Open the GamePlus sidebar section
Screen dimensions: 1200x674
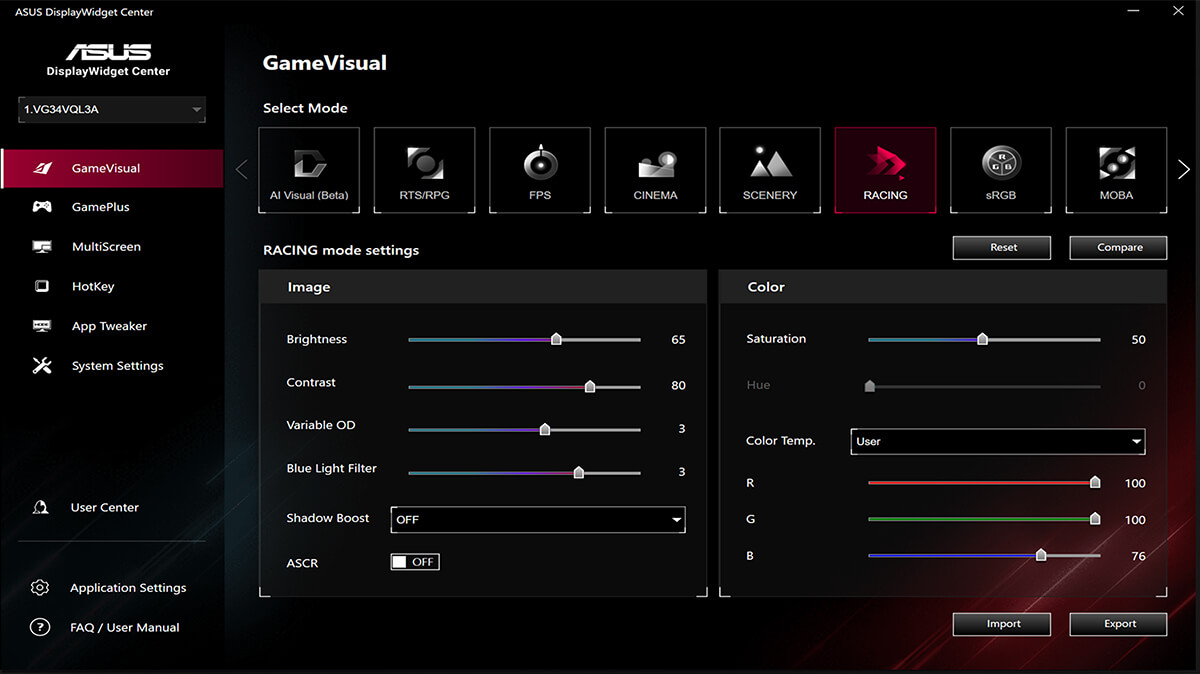click(x=95, y=207)
